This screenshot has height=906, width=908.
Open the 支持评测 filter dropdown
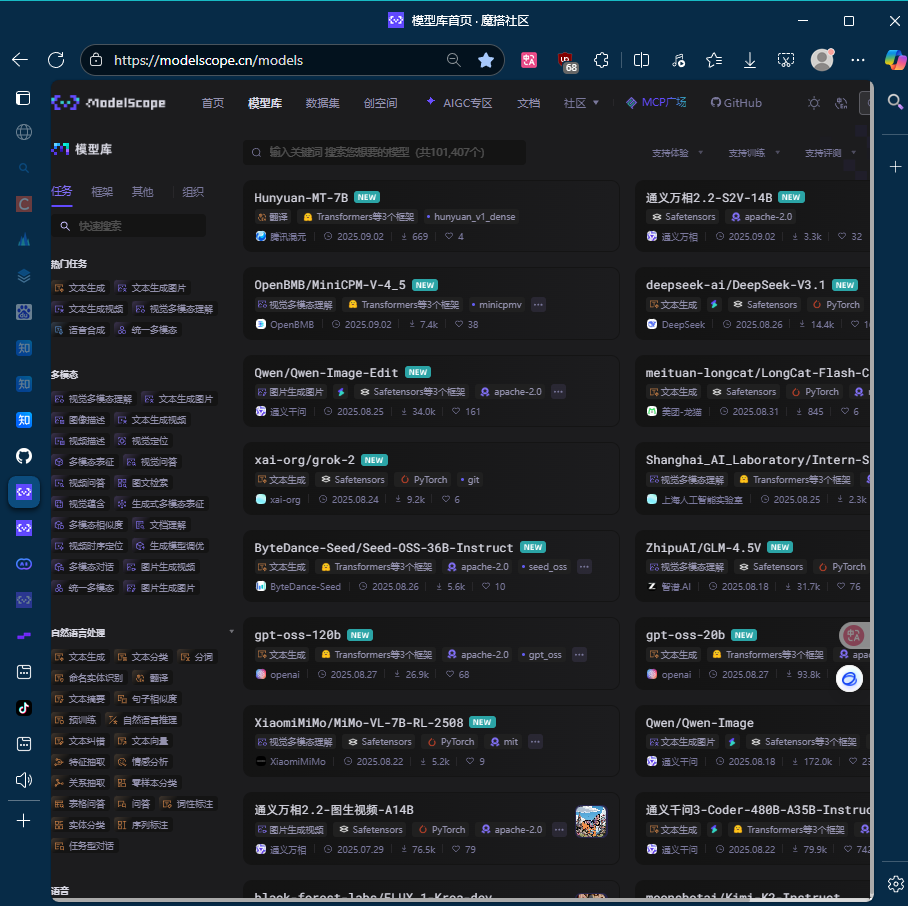(830, 153)
